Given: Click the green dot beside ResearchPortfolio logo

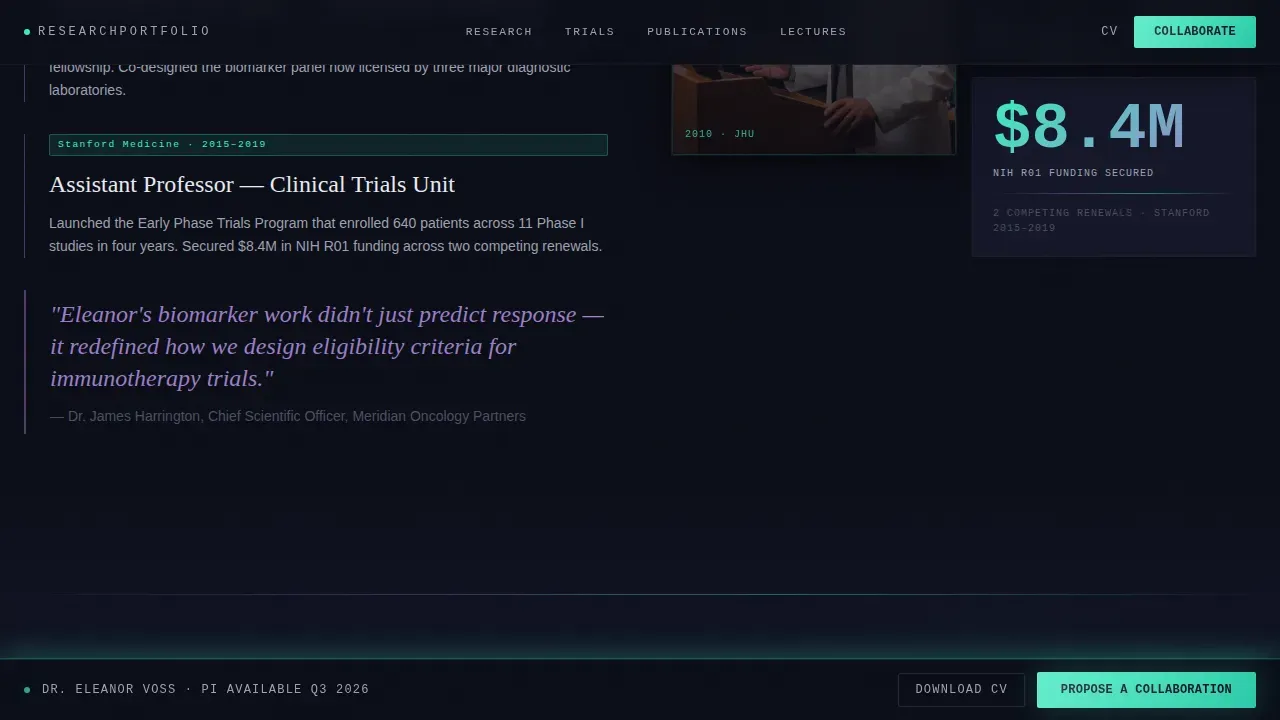Looking at the screenshot, I should (27, 32).
